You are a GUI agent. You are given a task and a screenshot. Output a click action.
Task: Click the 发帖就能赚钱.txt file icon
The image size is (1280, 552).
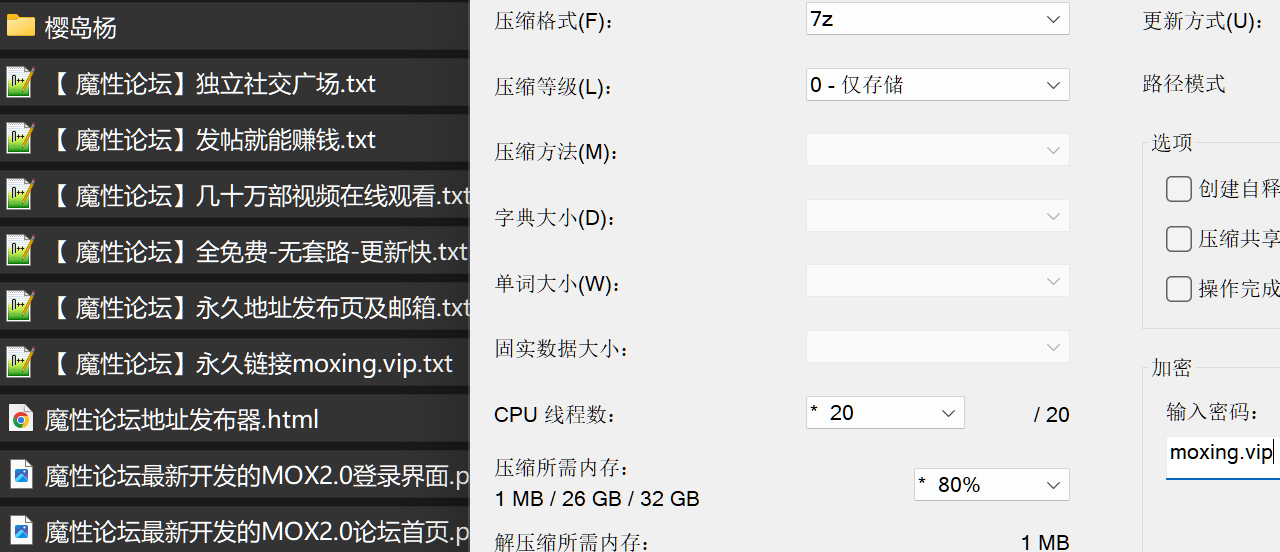pos(20,139)
